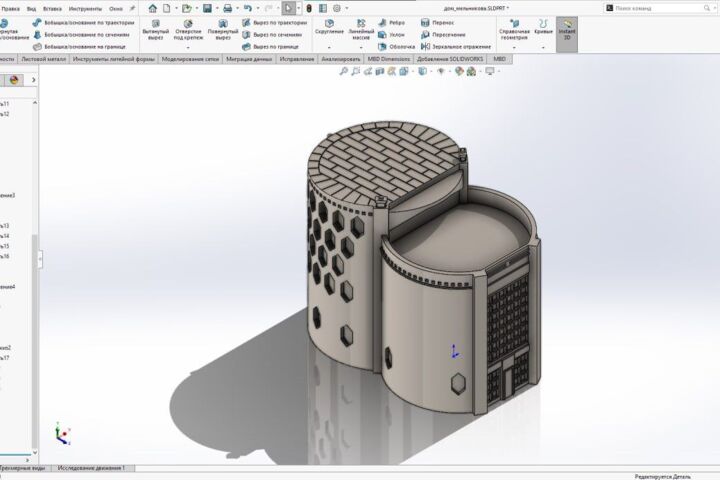Click the Section View icon in view toolbar

[x=380, y=71]
